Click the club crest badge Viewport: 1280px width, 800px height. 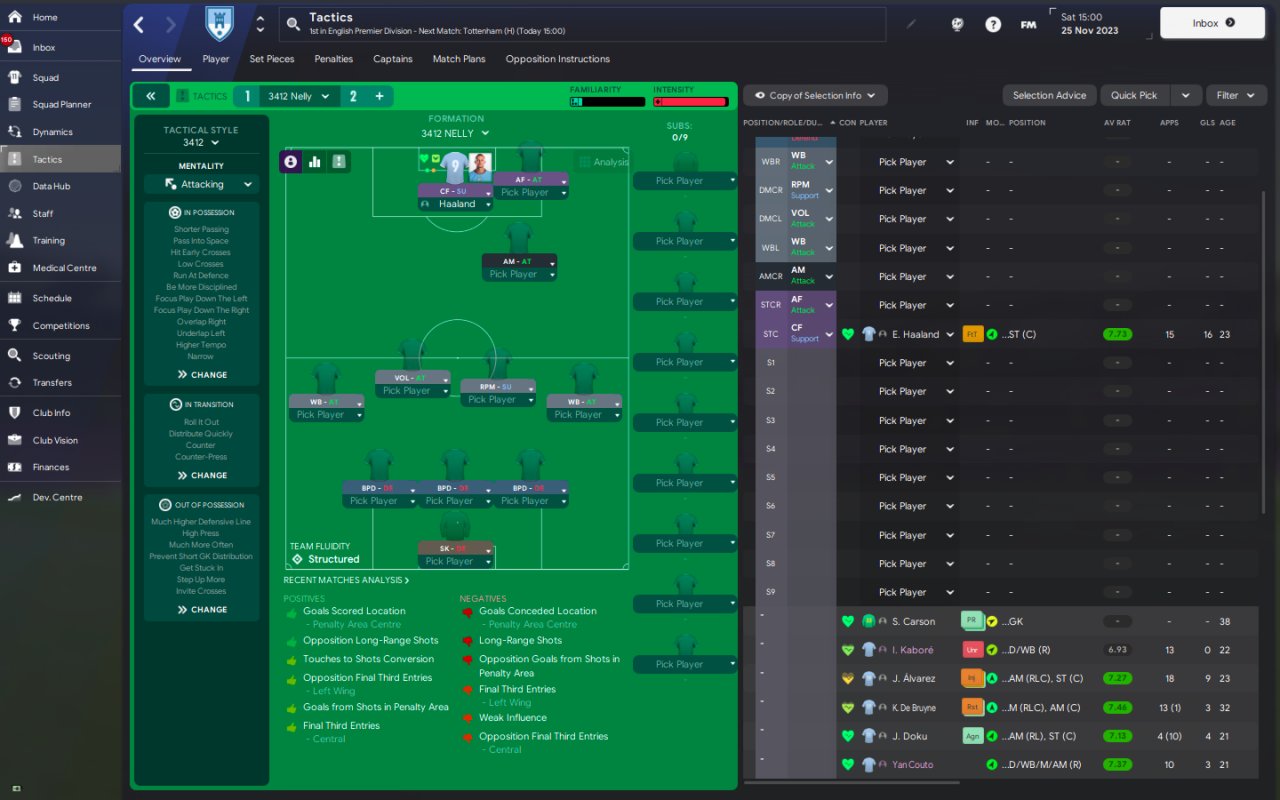[x=219, y=23]
